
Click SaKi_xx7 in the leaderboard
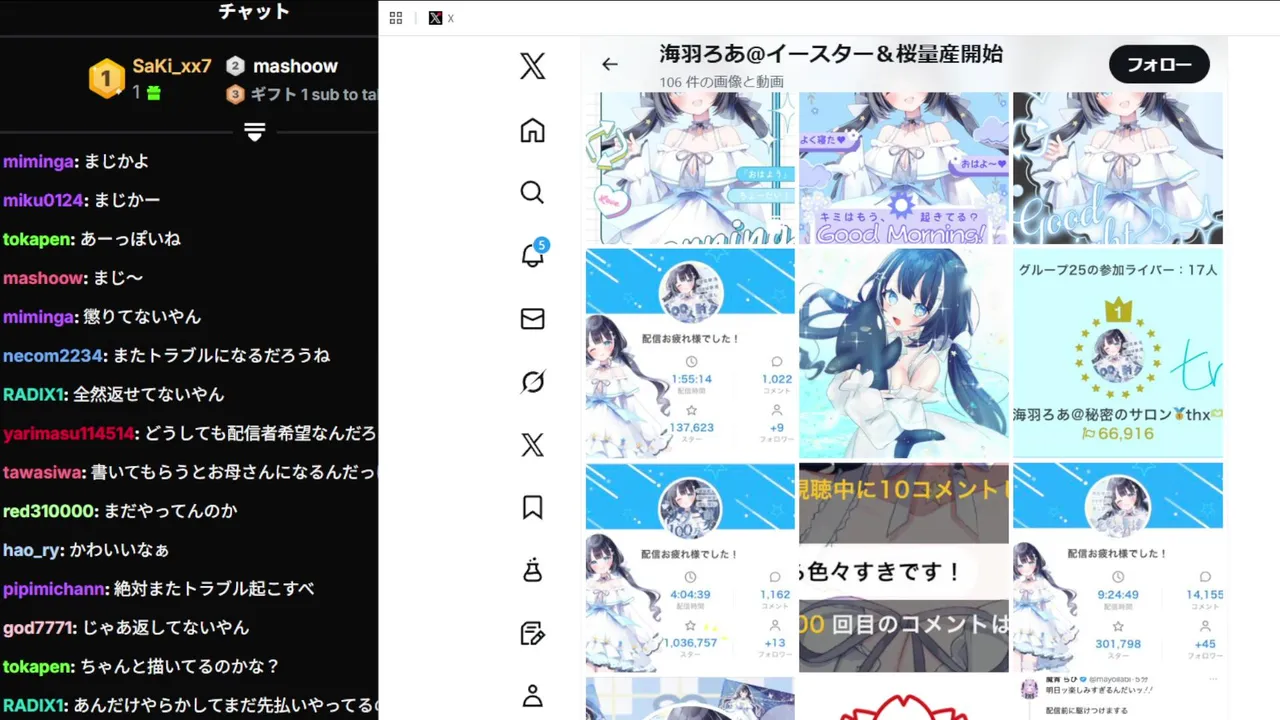coord(172,66)
